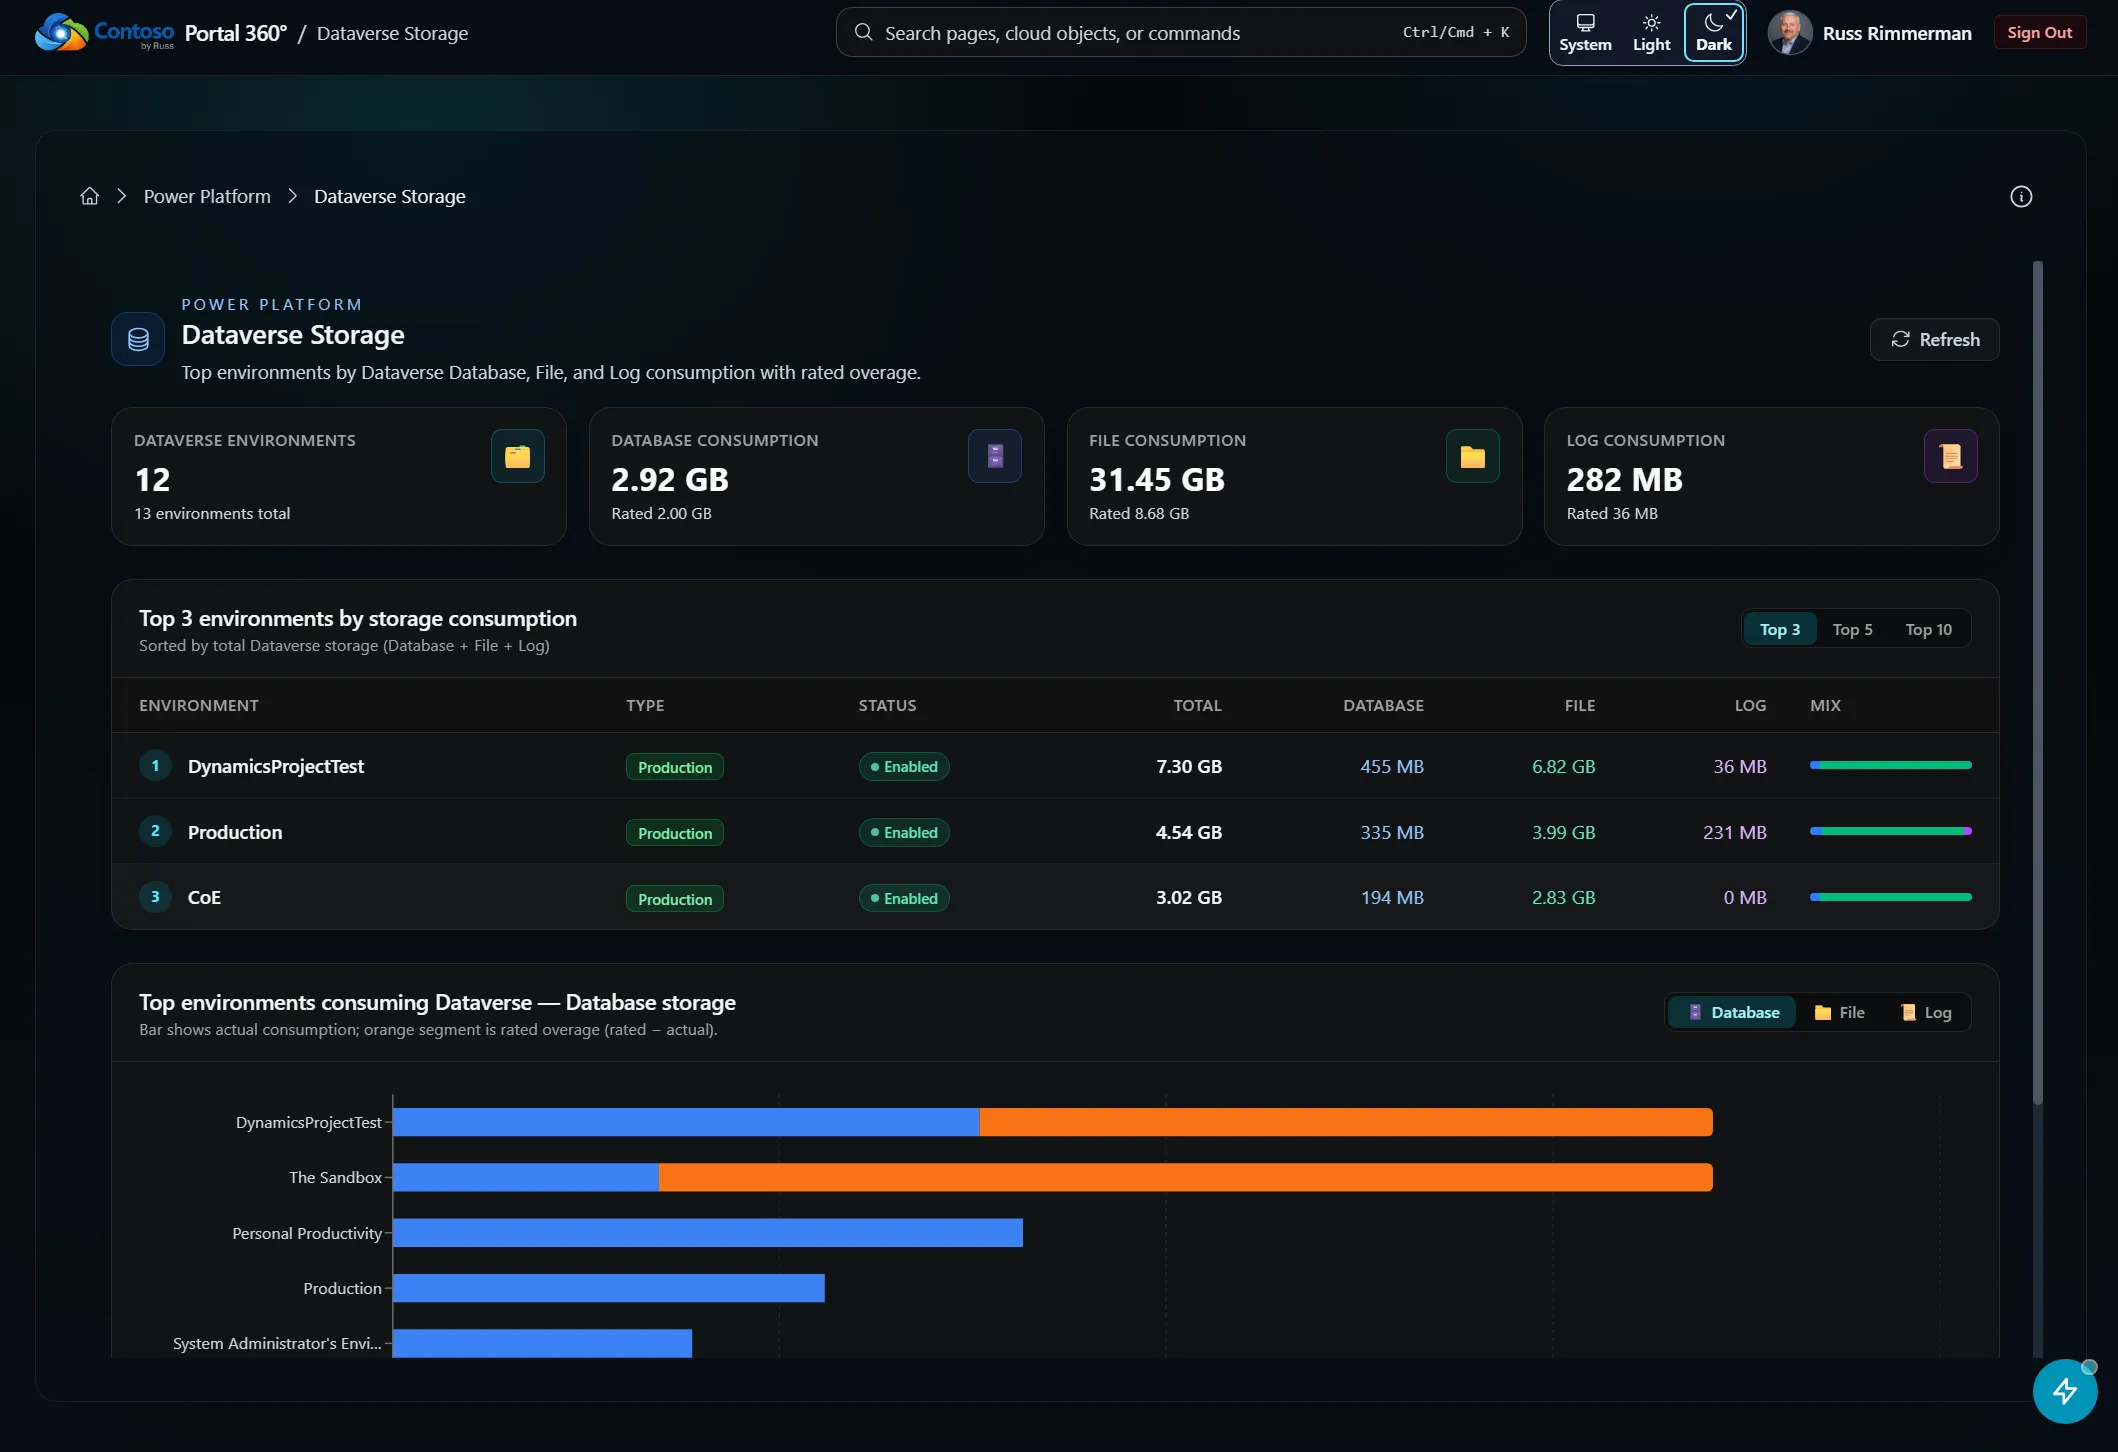Click The Sandbox chart axis label
Viewport: 2118px width, 1452px height.
[335, 1177]
